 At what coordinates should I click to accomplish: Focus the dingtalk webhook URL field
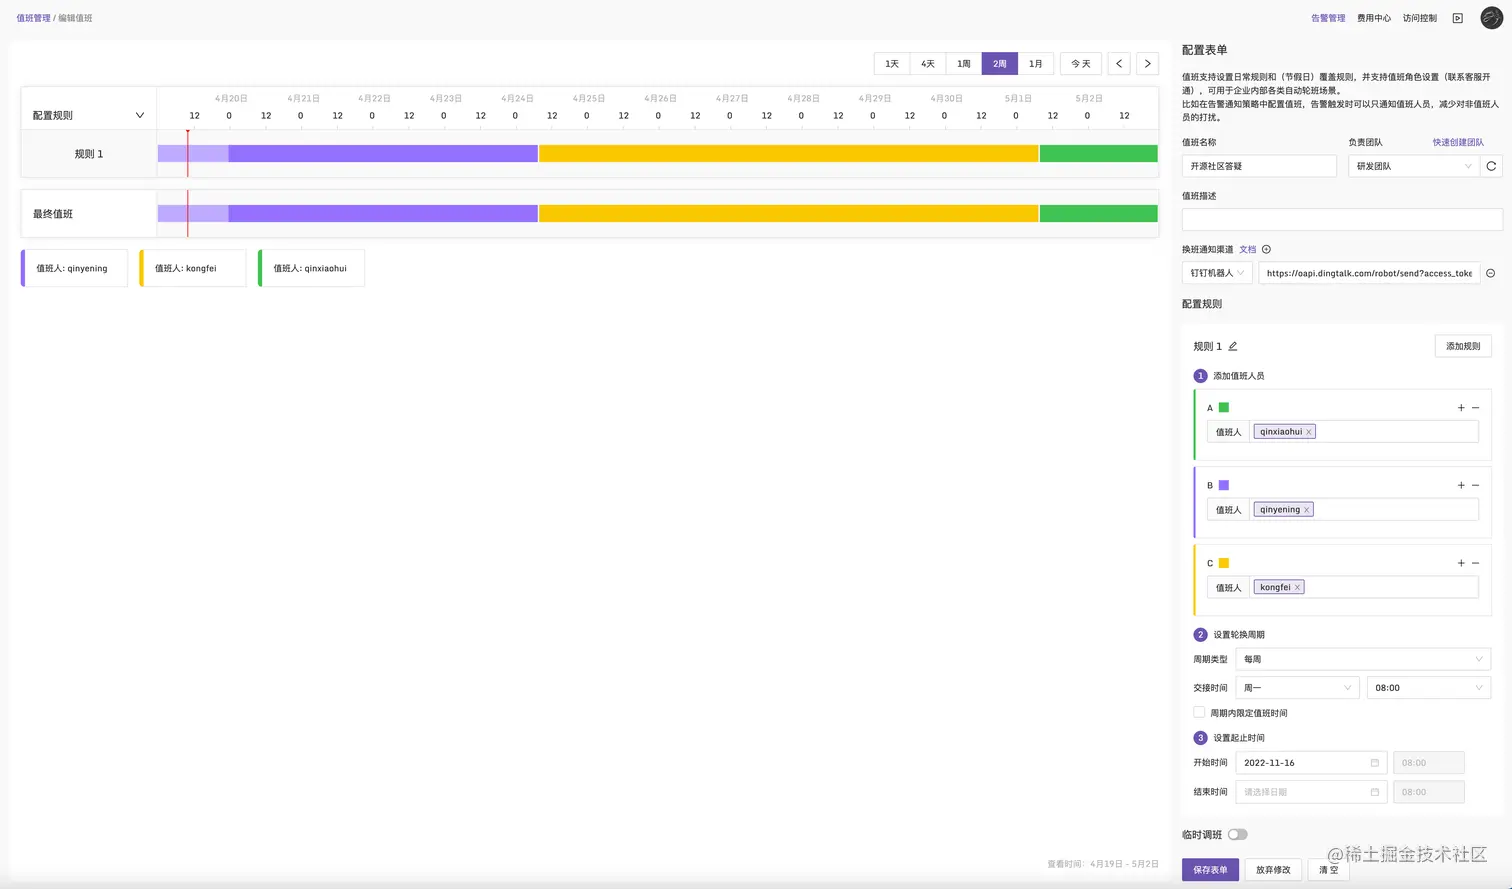coord(1369,273)
